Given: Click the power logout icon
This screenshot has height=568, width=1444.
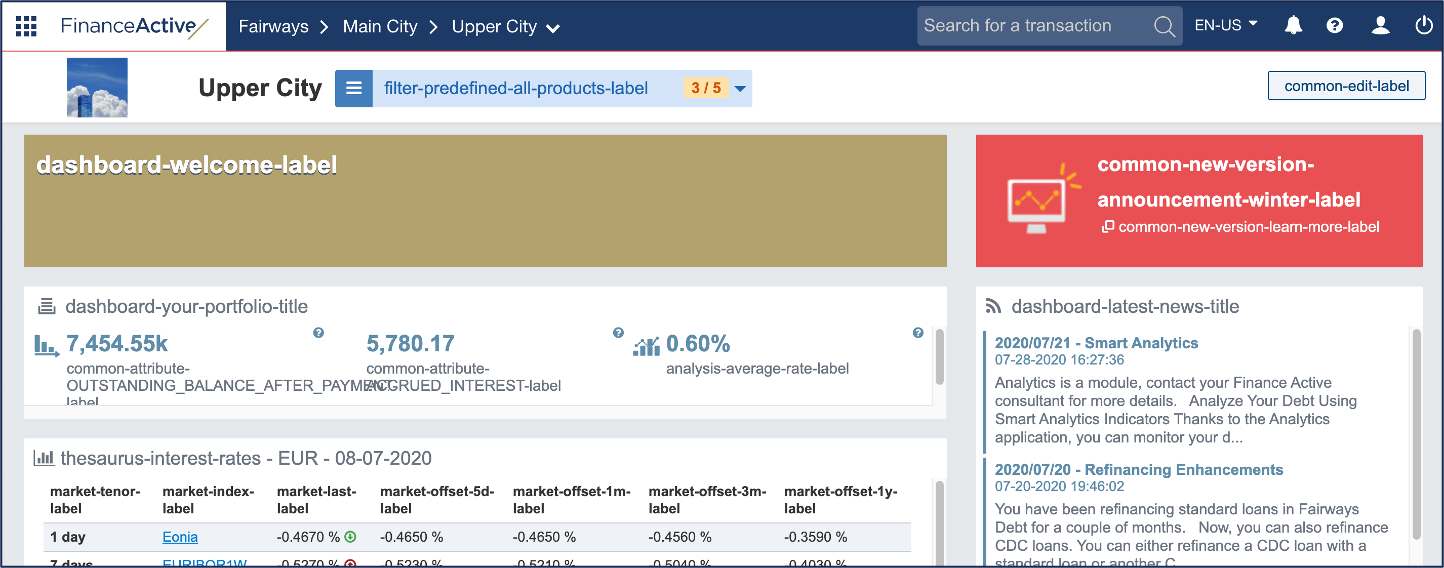Looking at the screenshot, I should click(1424, 26).
